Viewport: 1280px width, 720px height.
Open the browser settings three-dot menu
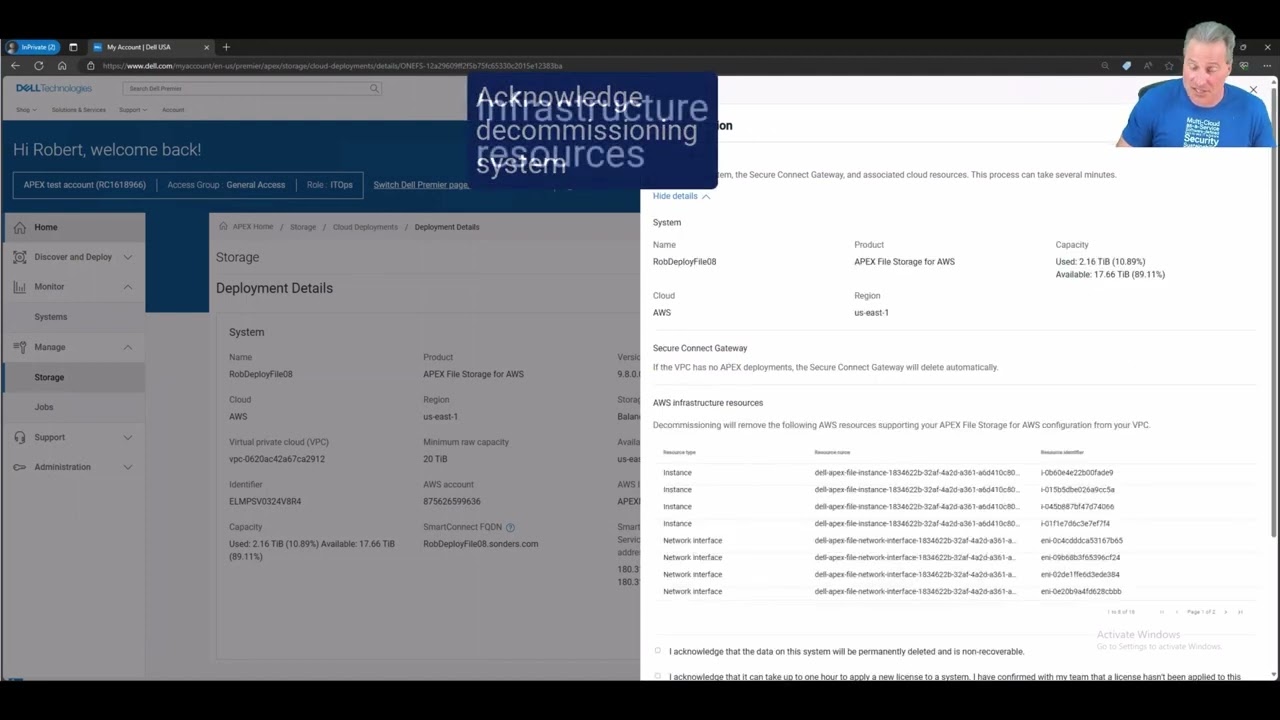(x=1265, y=66)
